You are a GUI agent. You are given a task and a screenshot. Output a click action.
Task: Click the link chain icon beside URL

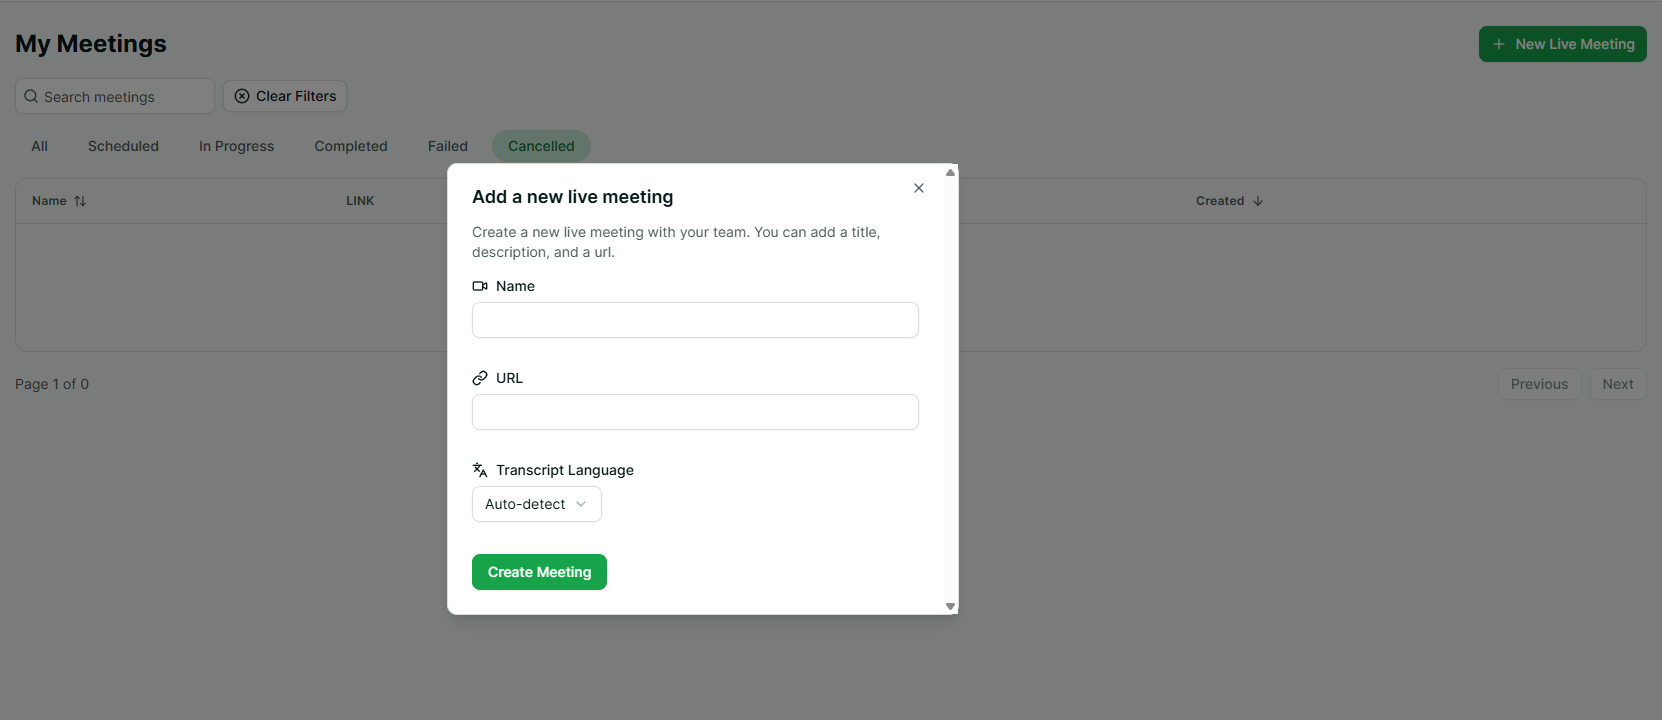coord(480,378)
